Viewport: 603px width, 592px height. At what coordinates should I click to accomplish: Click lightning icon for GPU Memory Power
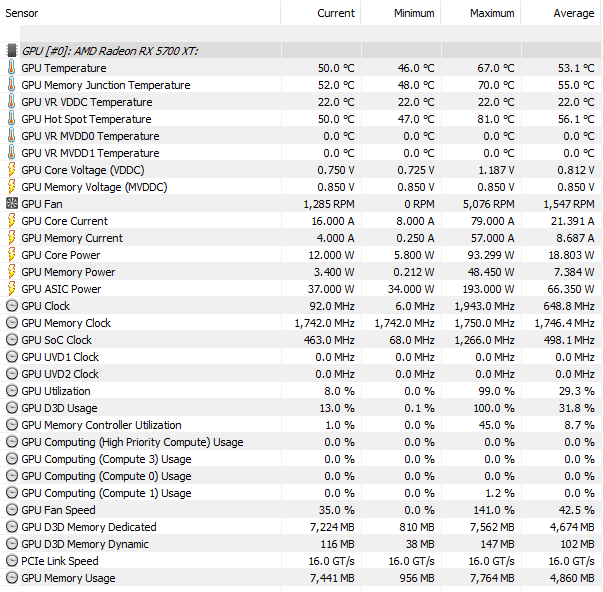coord(12,271)
